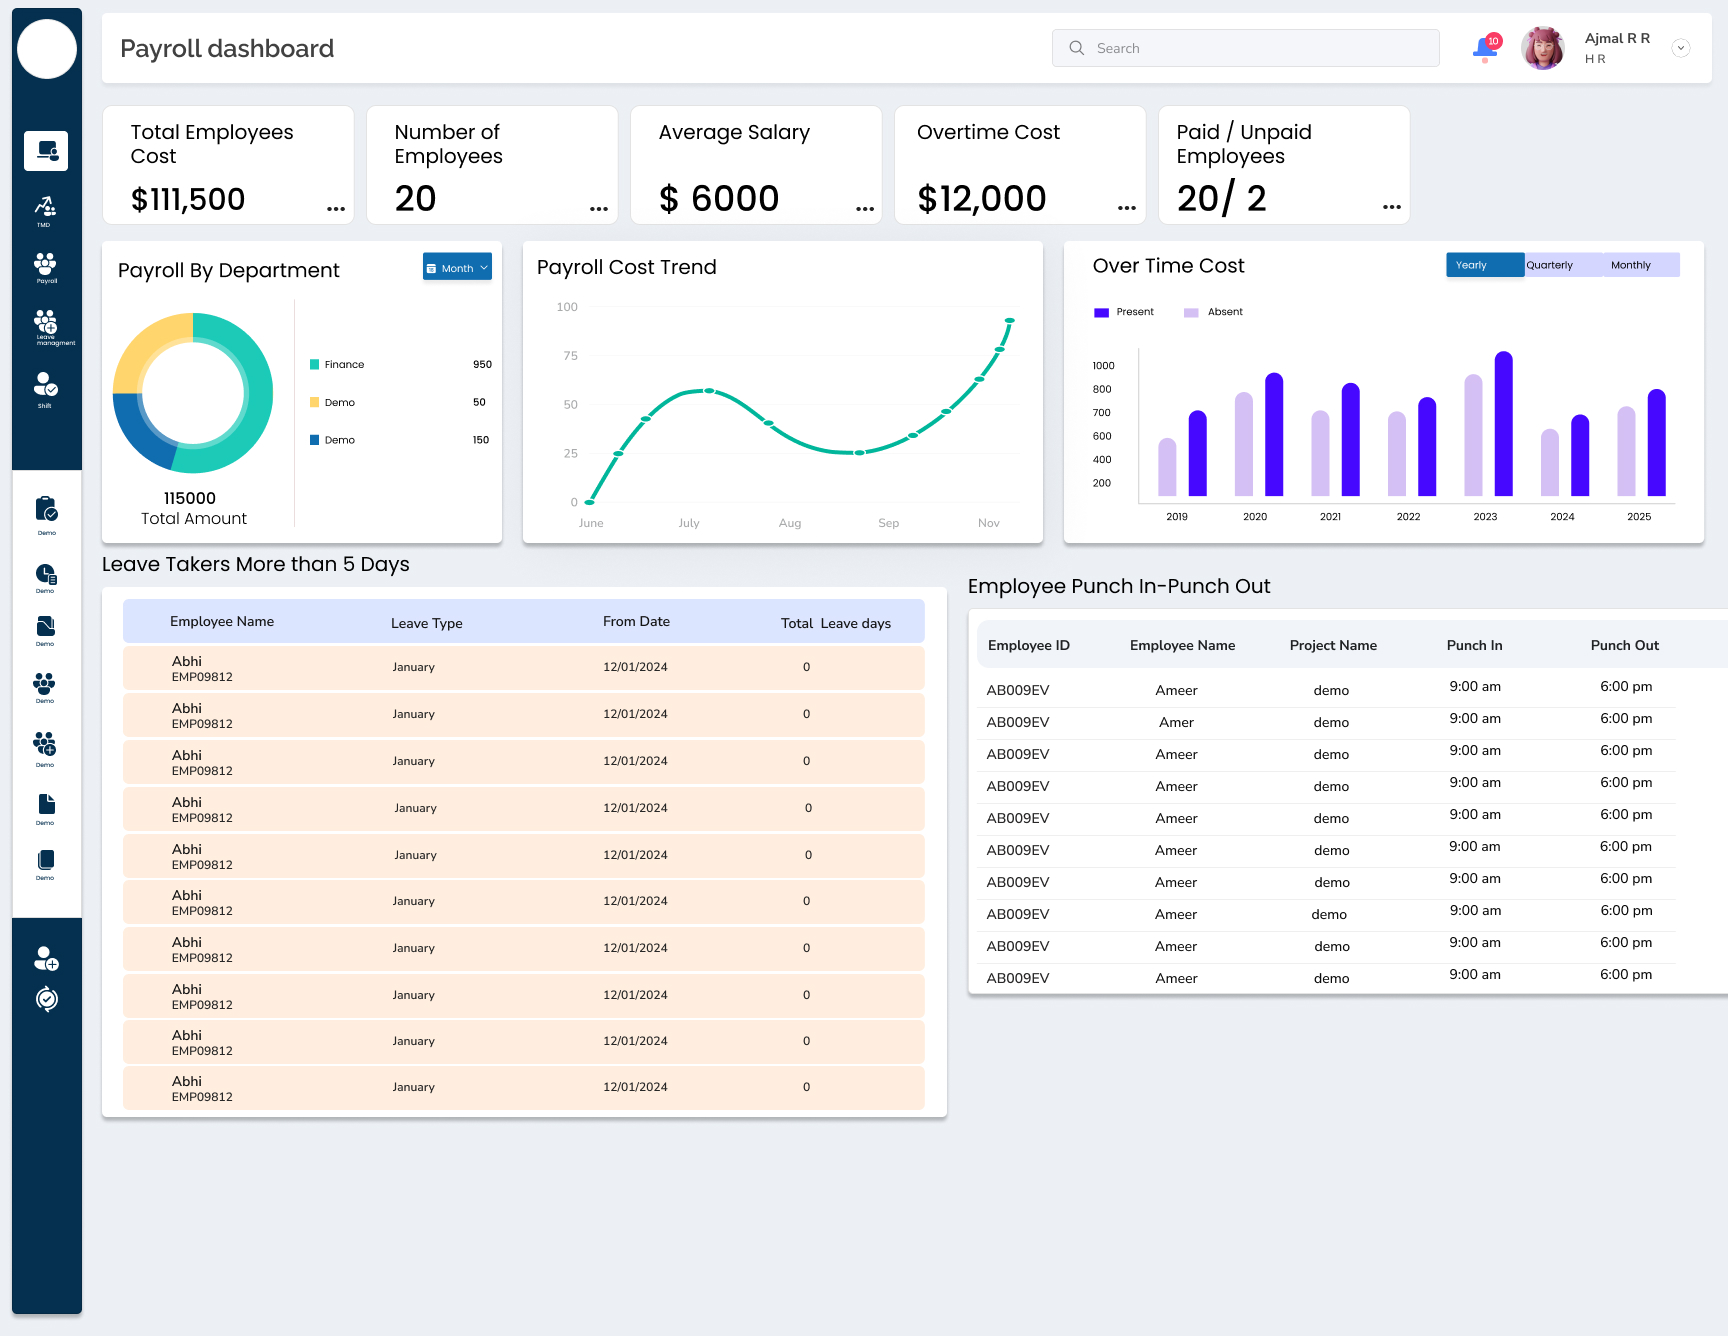Open the dashboard monitor icon in sidebar
The height and width of the screenshot is (1336, 1728).
pyautogui.click(x=46, y=151)
